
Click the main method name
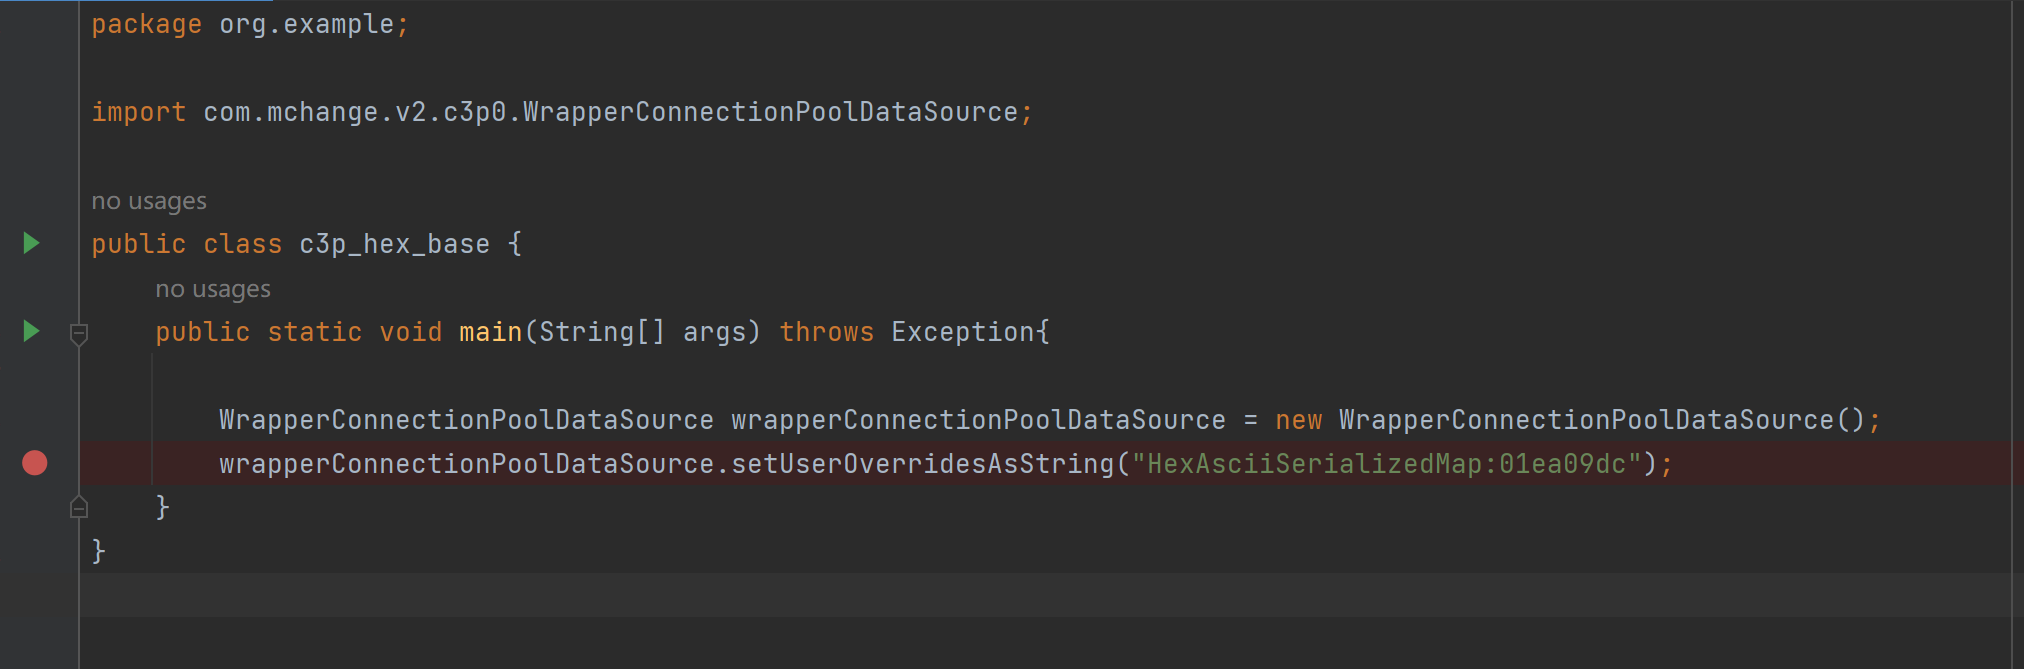[x=490, y=332]
